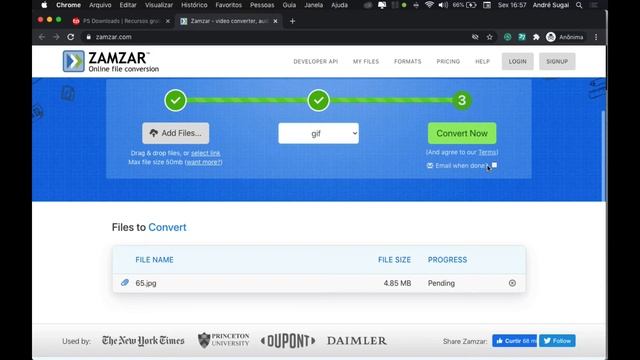This screenshot has height=360, width=640.
Task: Click the step 3 circle
Action: pos(462,100)
